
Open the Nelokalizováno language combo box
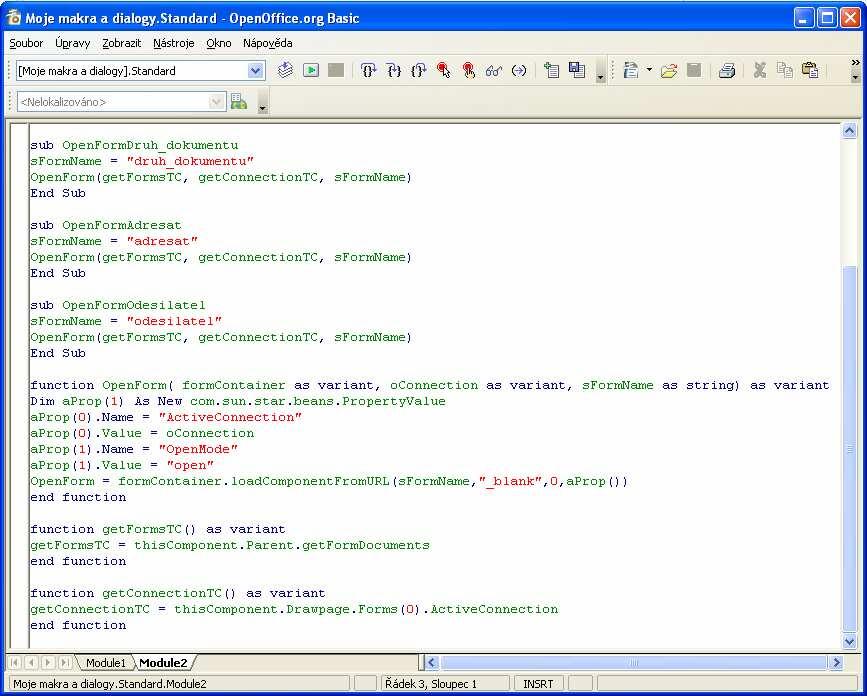[x=121, y=102]
